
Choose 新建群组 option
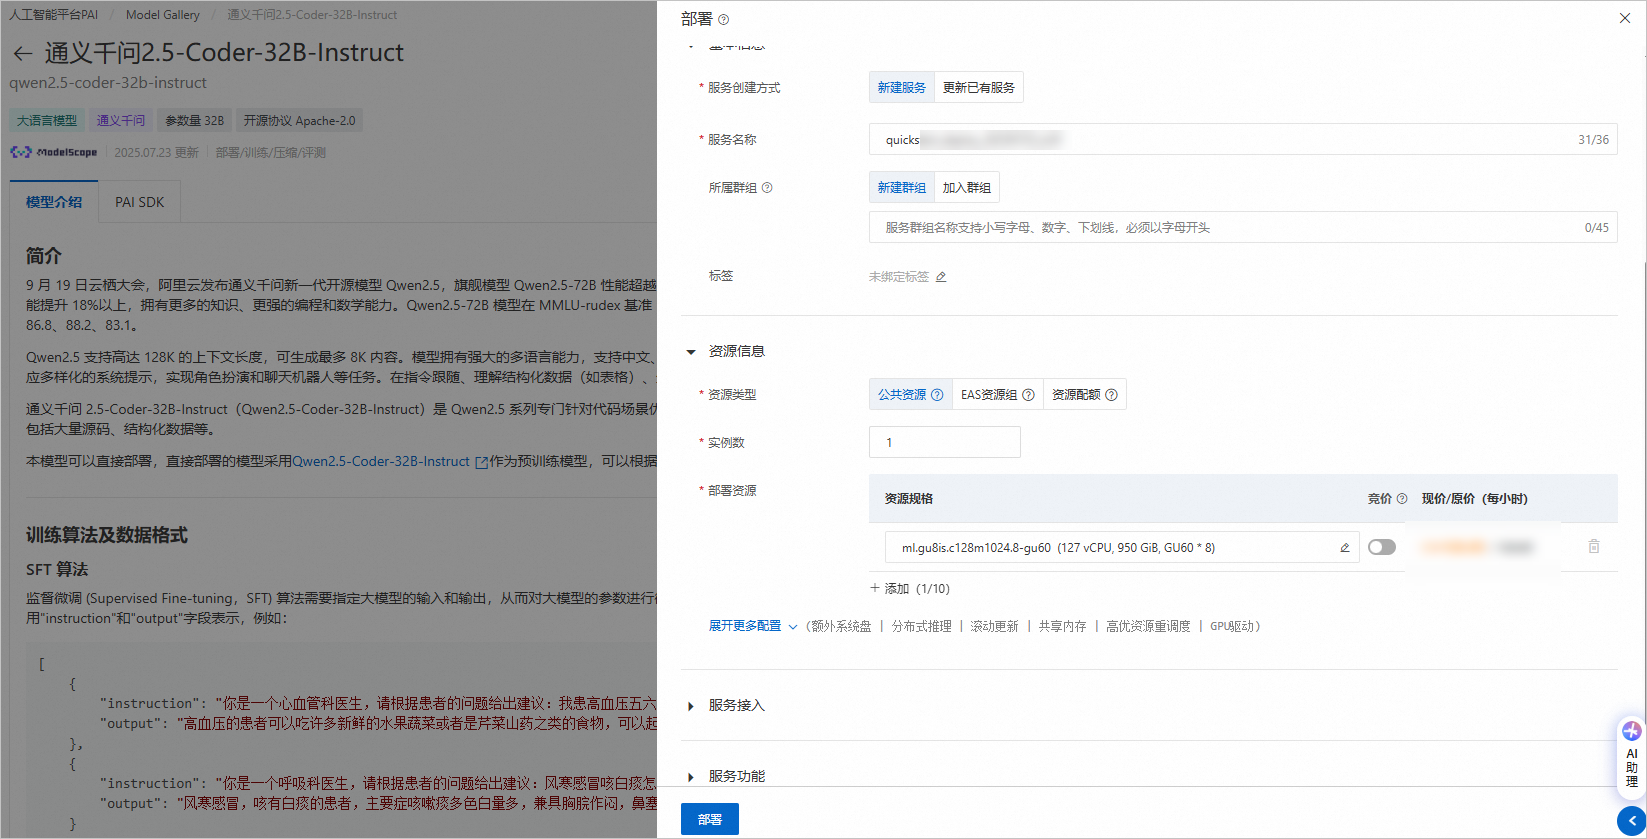[x=902, y=188]
